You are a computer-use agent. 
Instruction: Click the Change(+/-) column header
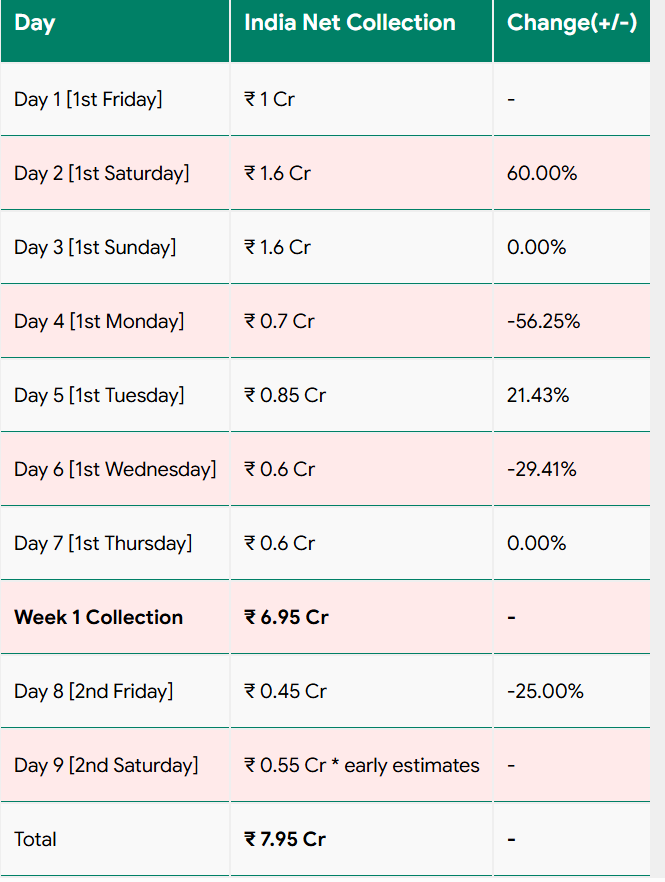click(572, 23)
